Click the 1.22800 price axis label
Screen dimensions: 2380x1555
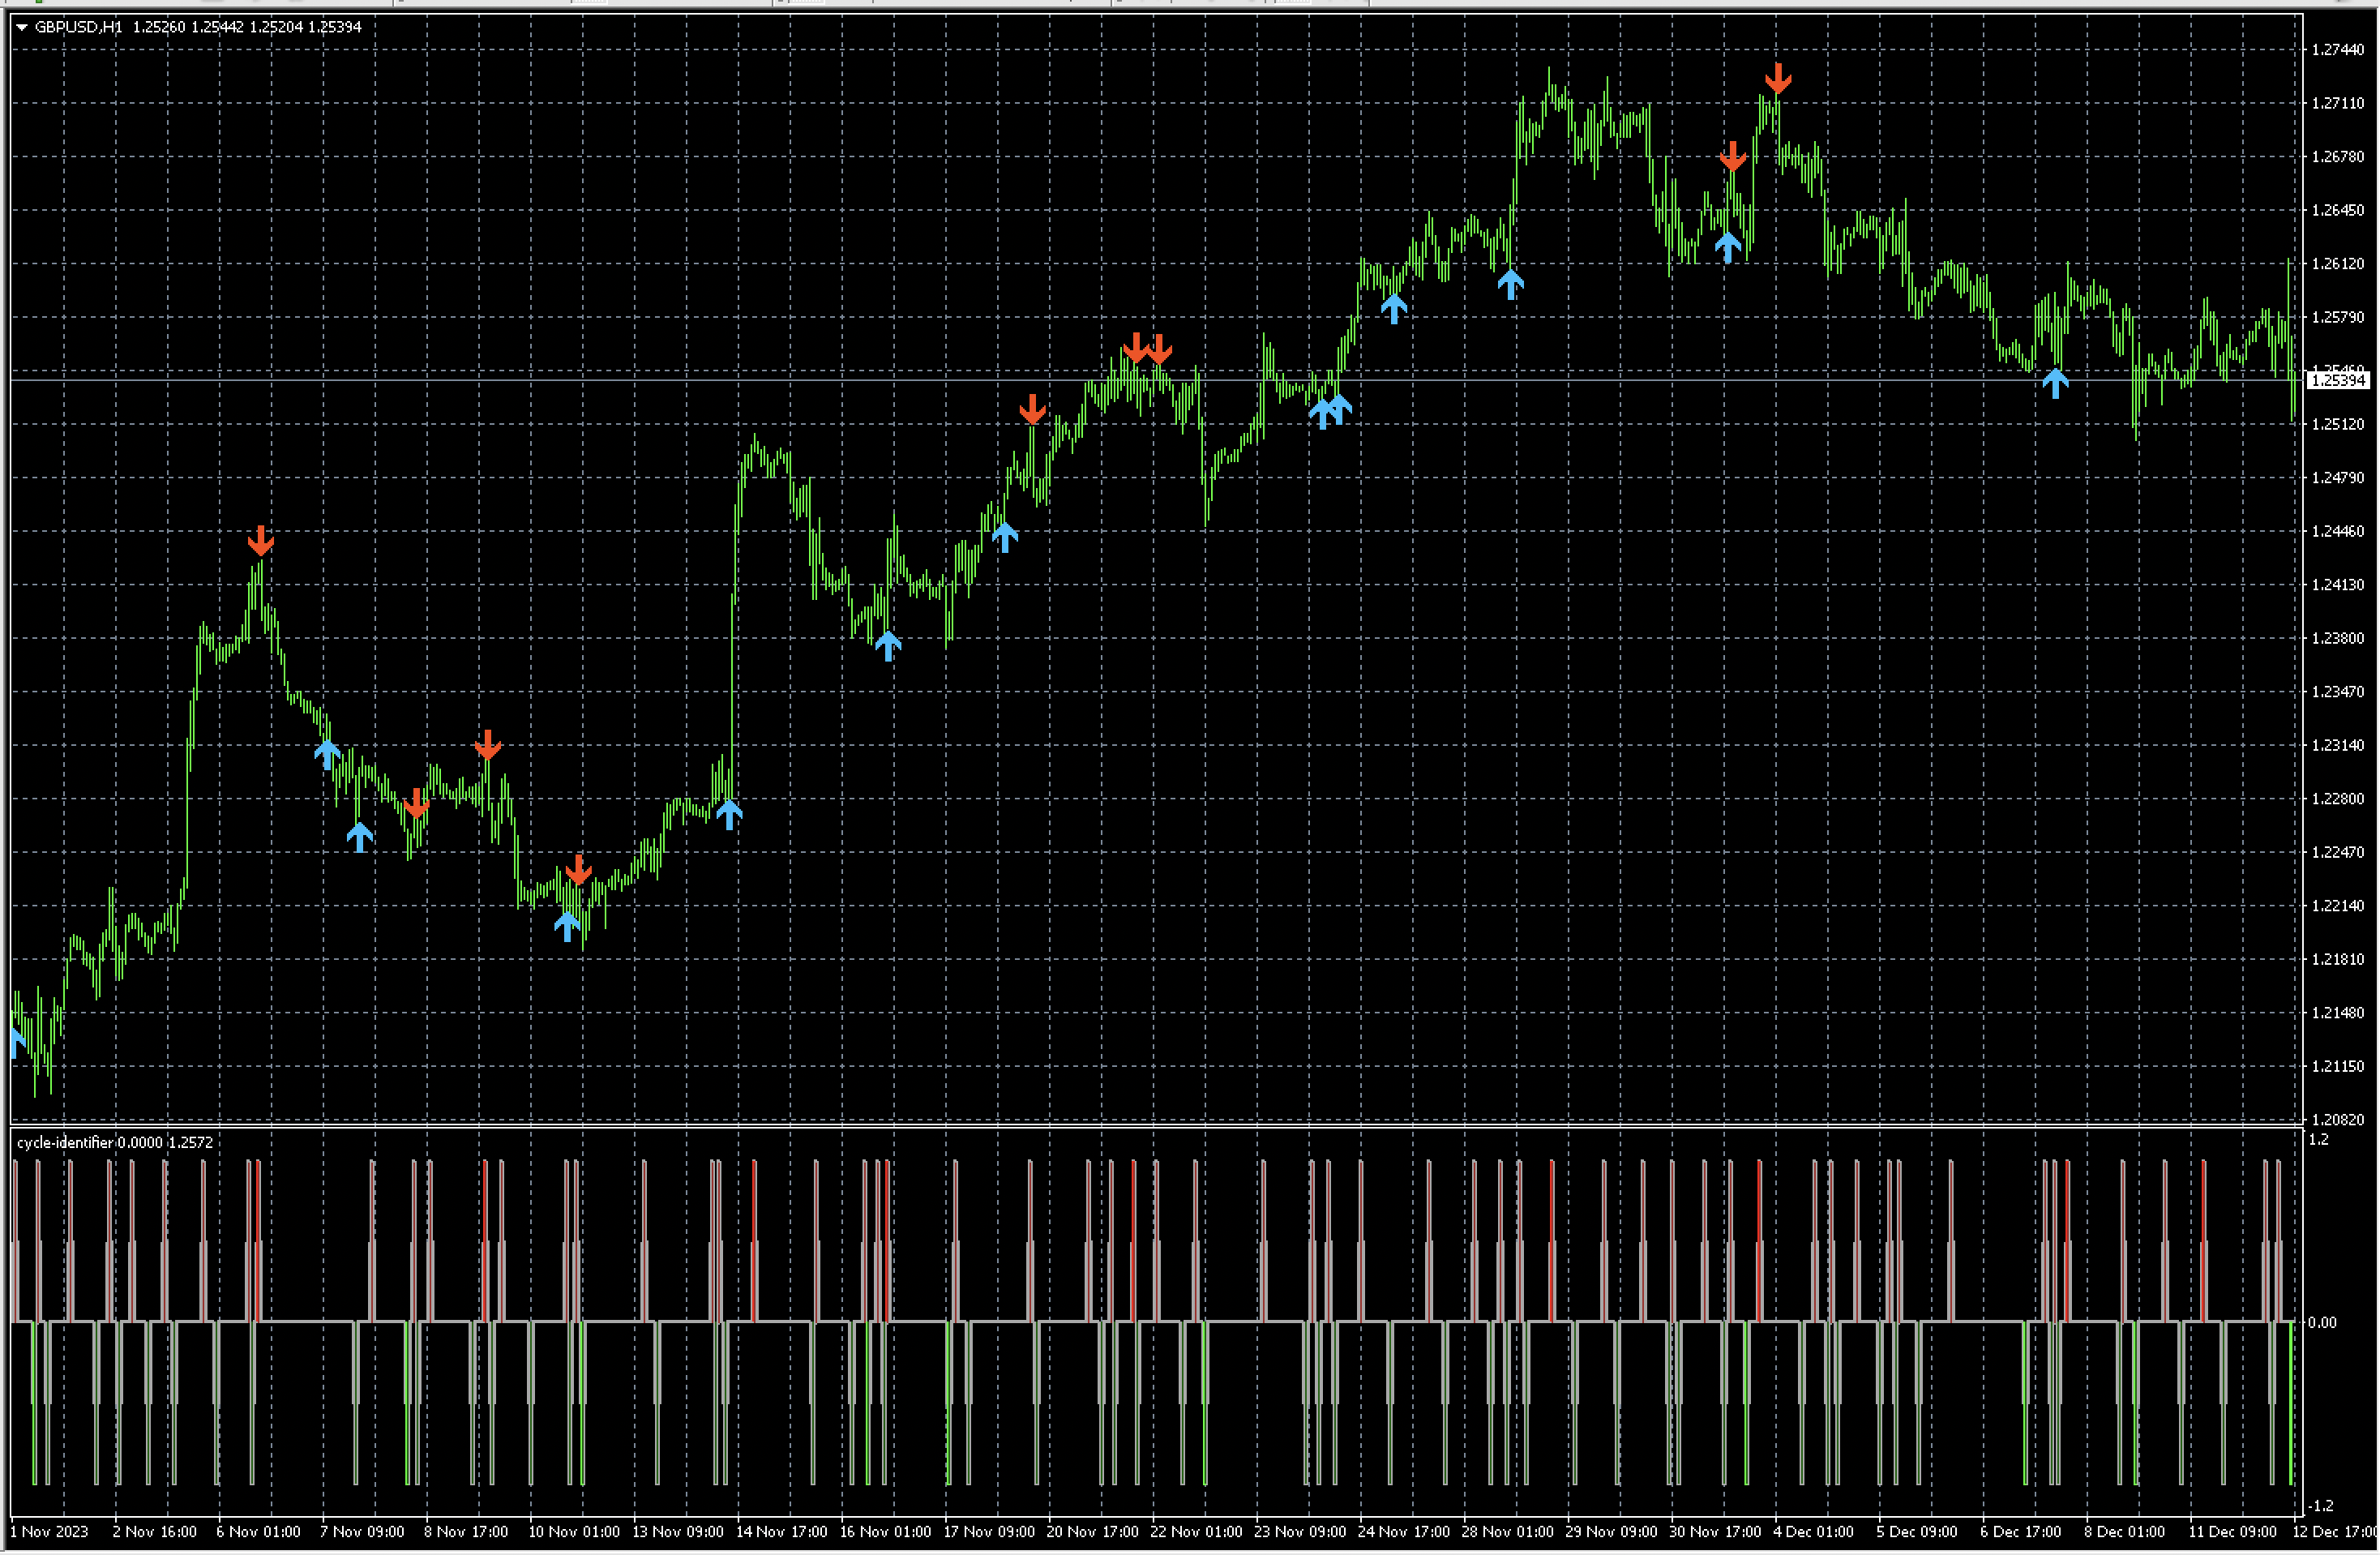coord(2338,798)
